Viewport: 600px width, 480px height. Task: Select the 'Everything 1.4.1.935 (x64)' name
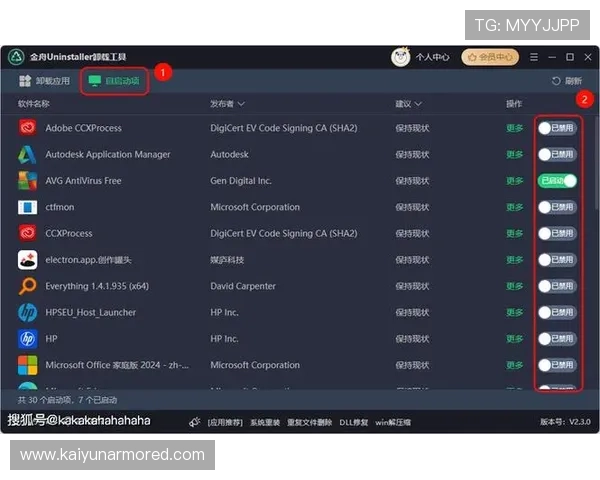(x=97, y=286)
